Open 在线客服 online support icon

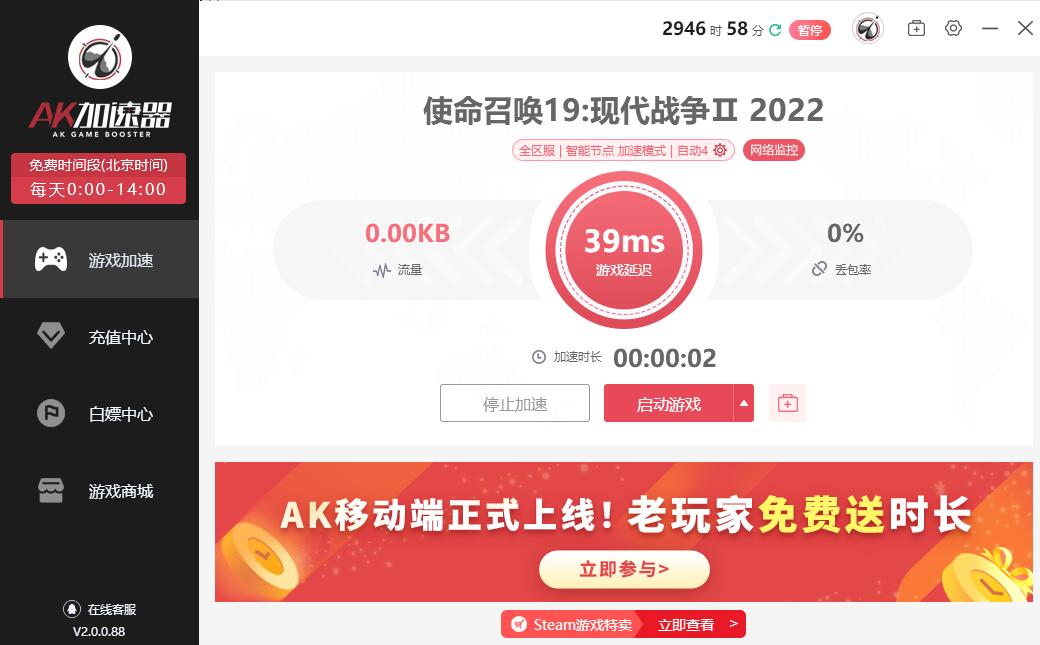[72, 609]
